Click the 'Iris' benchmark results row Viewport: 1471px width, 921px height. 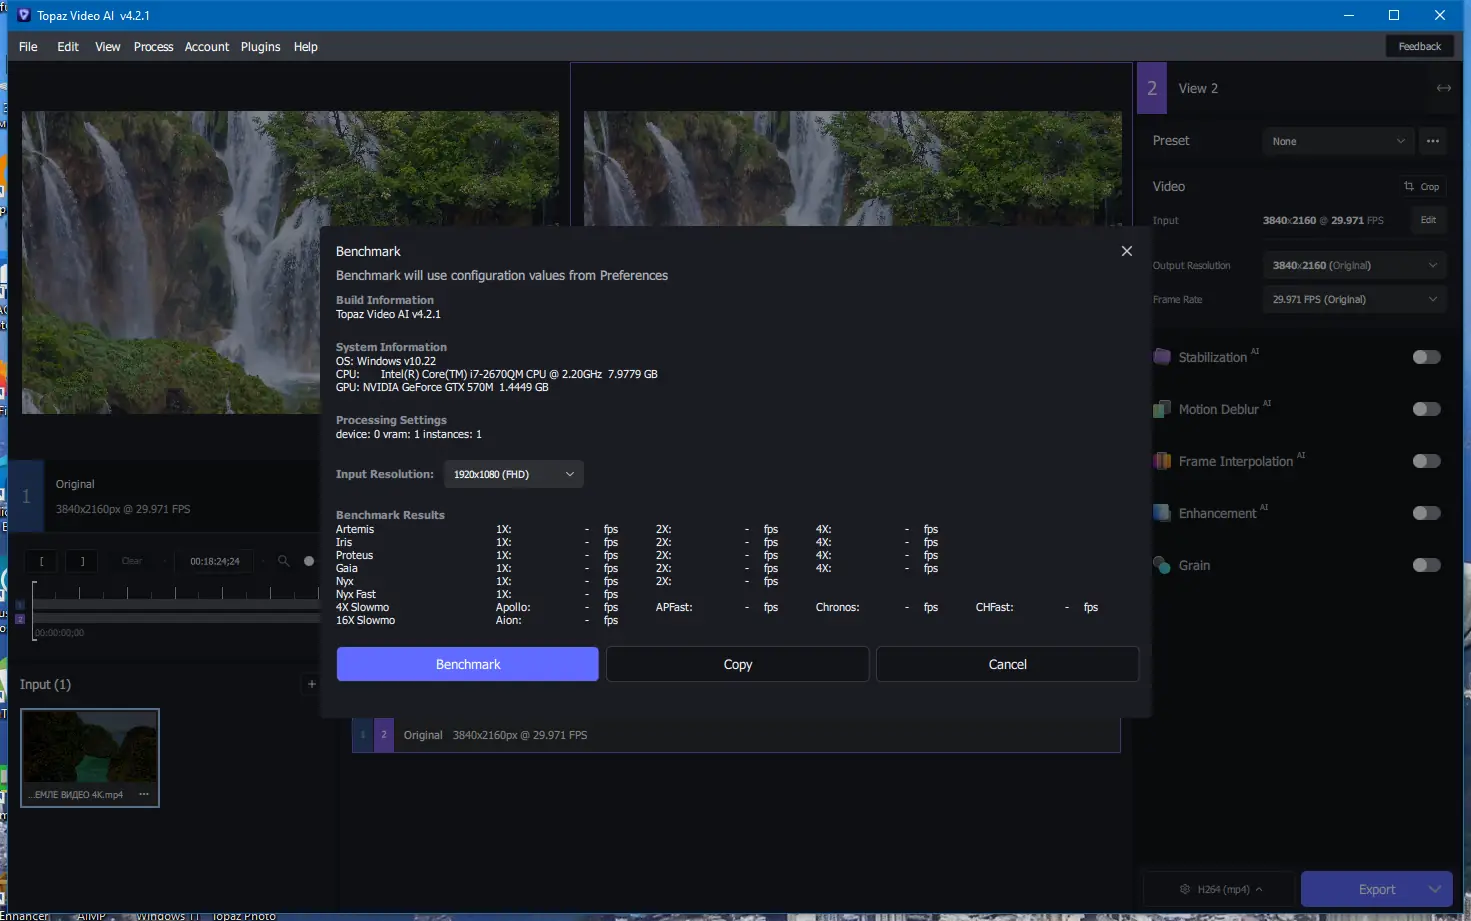click(637, 542)
